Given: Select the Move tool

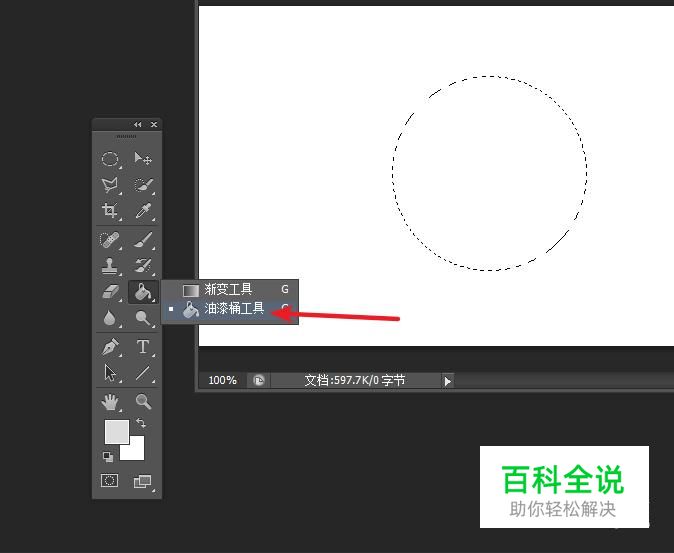Looking at the screenshot, I should click(x=143, y=159).
